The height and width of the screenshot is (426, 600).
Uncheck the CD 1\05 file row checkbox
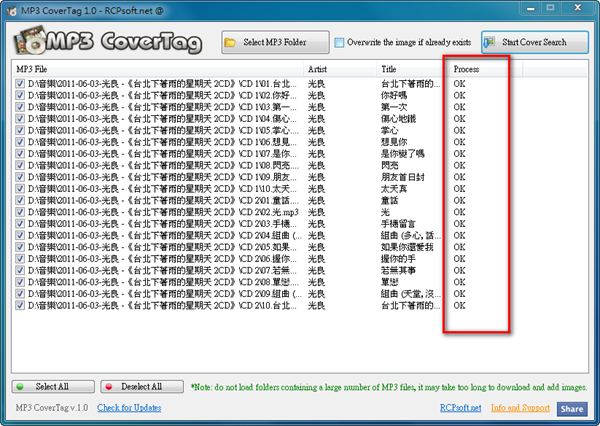(x=20, y=130)
